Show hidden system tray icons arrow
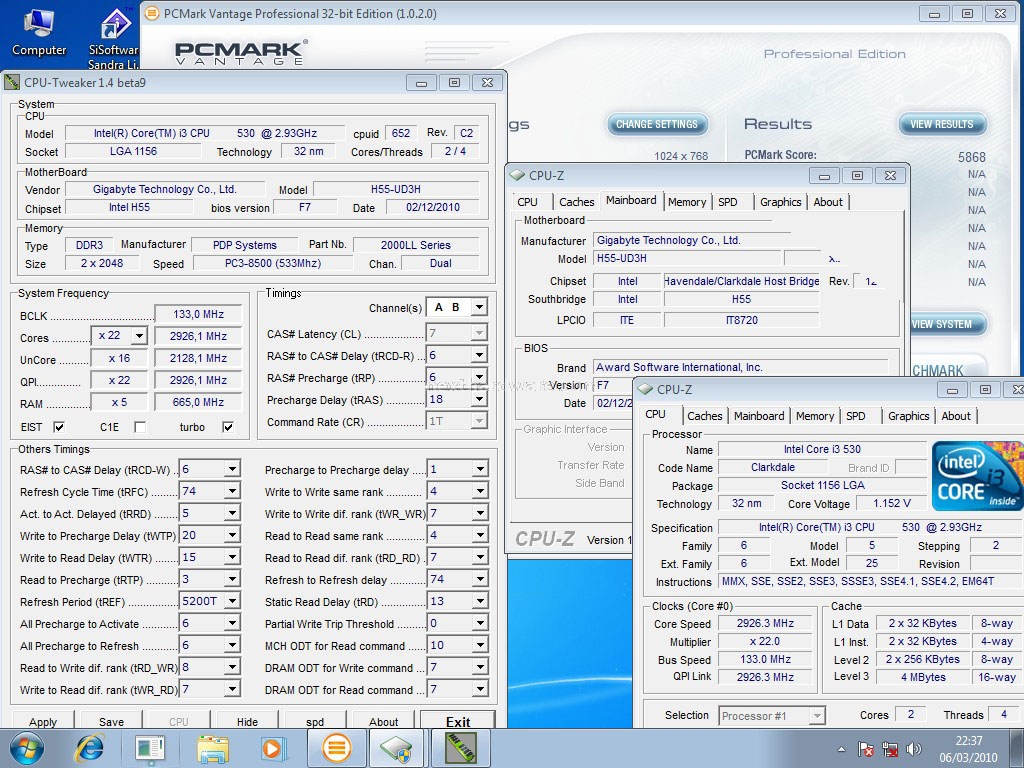1024x768 pixels. [x=841, y=749]
